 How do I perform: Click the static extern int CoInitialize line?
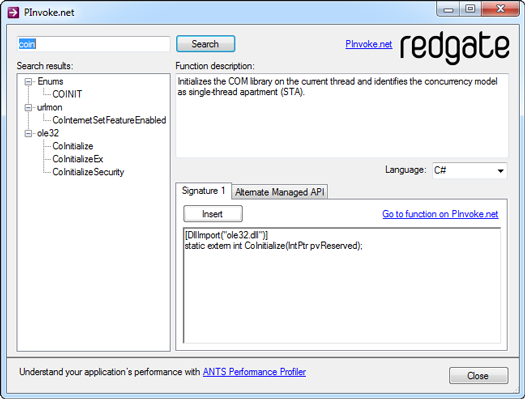click(274, 246)
